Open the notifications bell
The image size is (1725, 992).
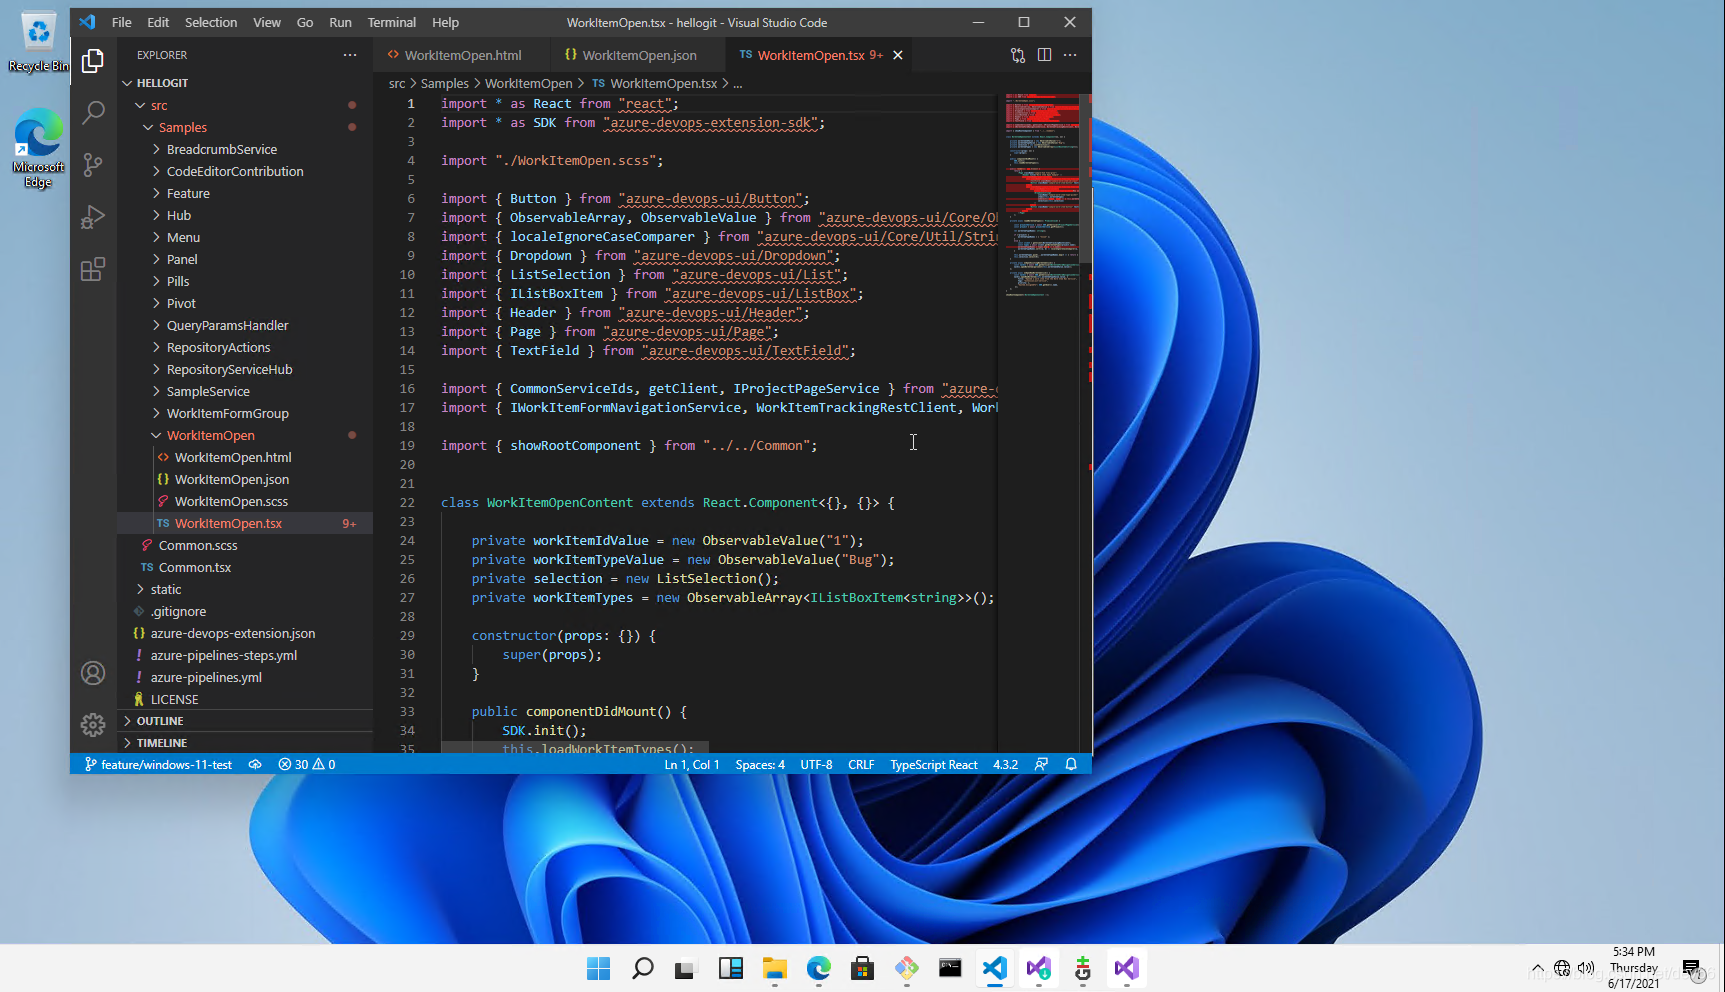(1071, 764)
